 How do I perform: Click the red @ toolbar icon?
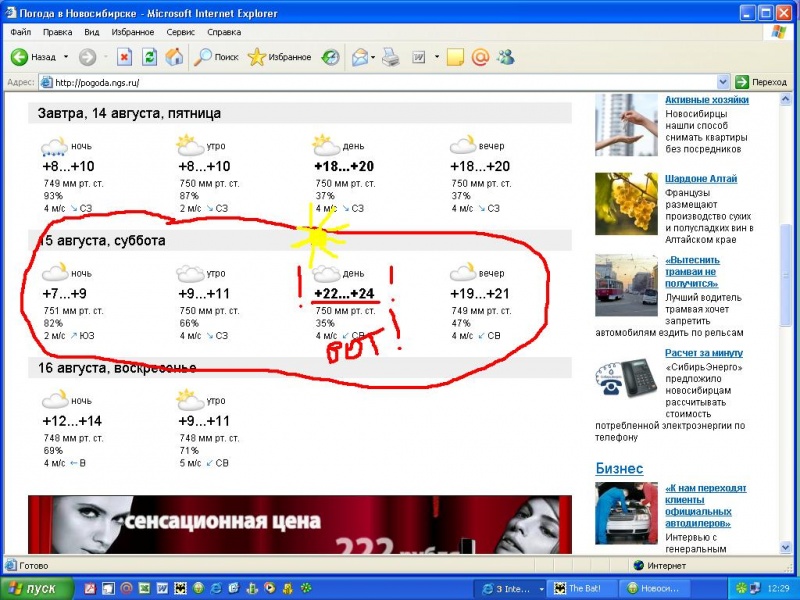point(480,57)
